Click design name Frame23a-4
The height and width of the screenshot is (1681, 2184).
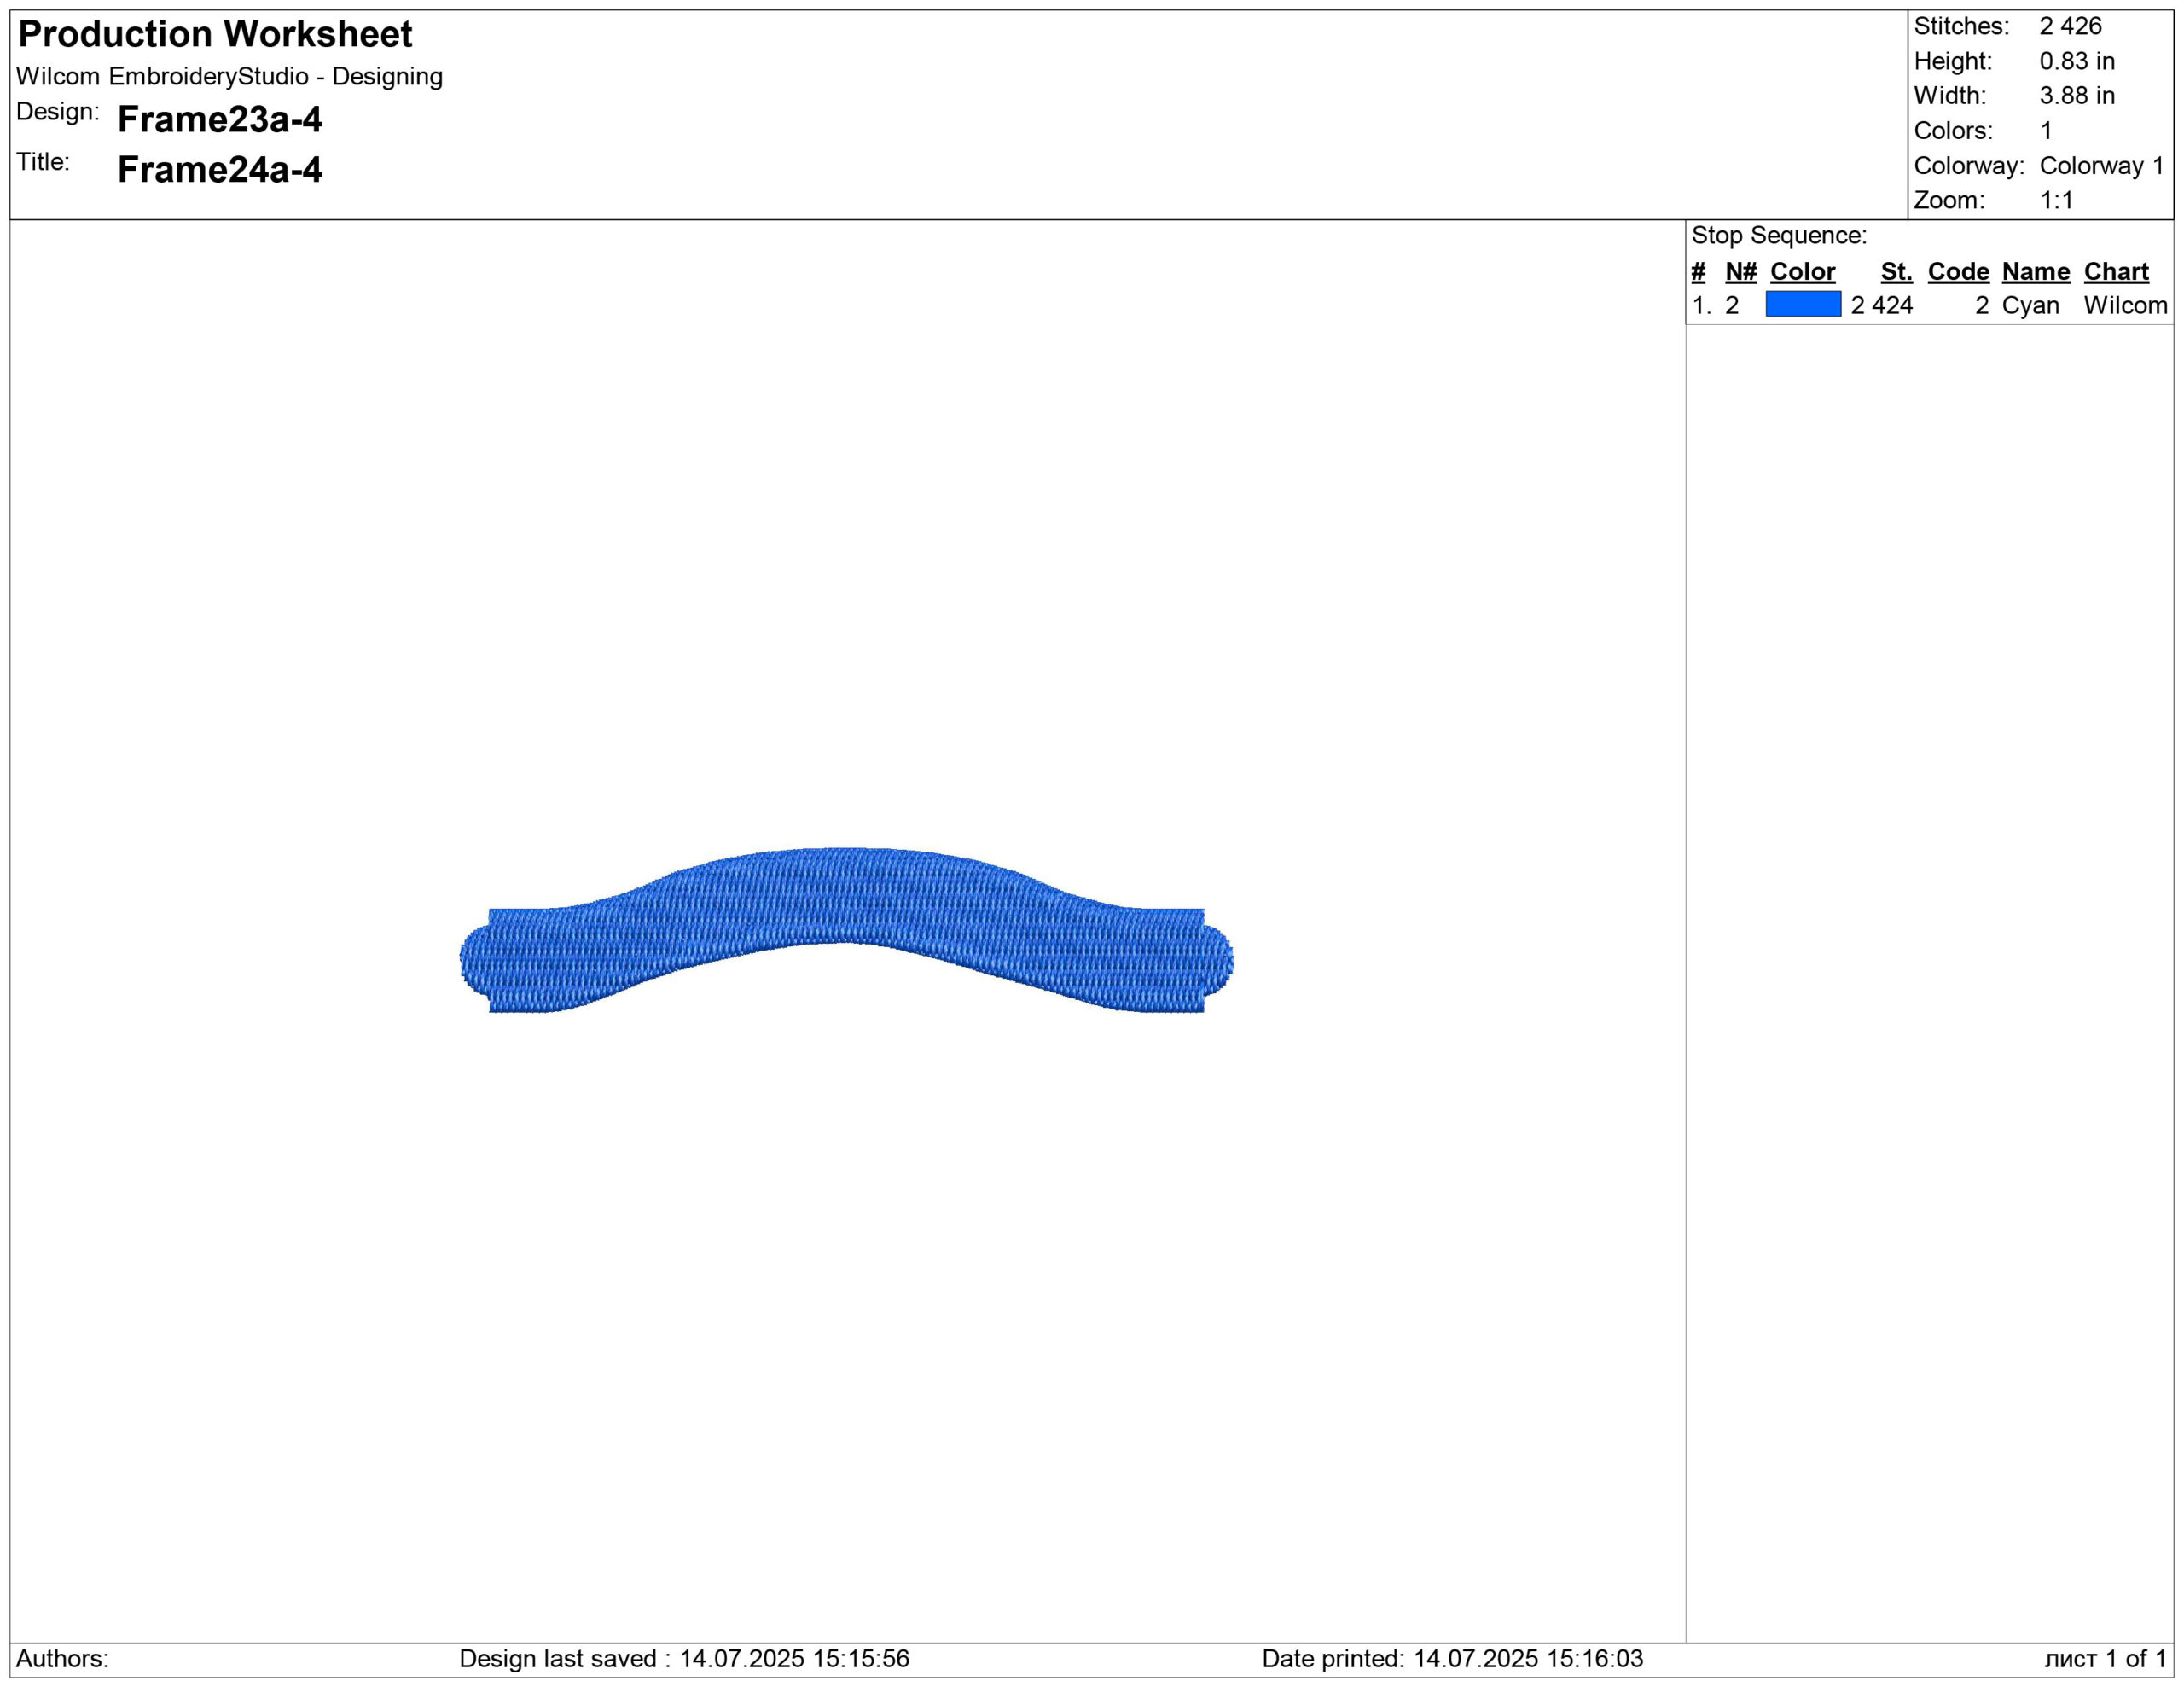click(220, 119)
